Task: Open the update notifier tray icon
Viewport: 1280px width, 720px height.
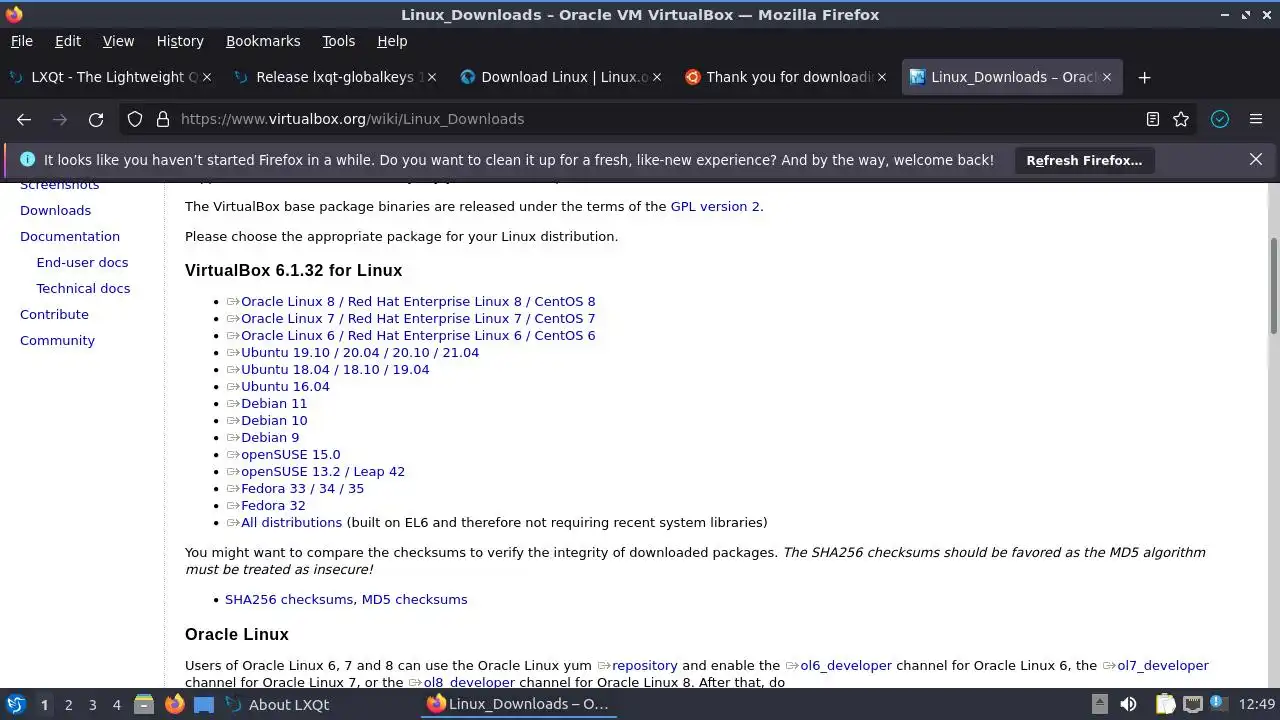Action: [1219, 705]
